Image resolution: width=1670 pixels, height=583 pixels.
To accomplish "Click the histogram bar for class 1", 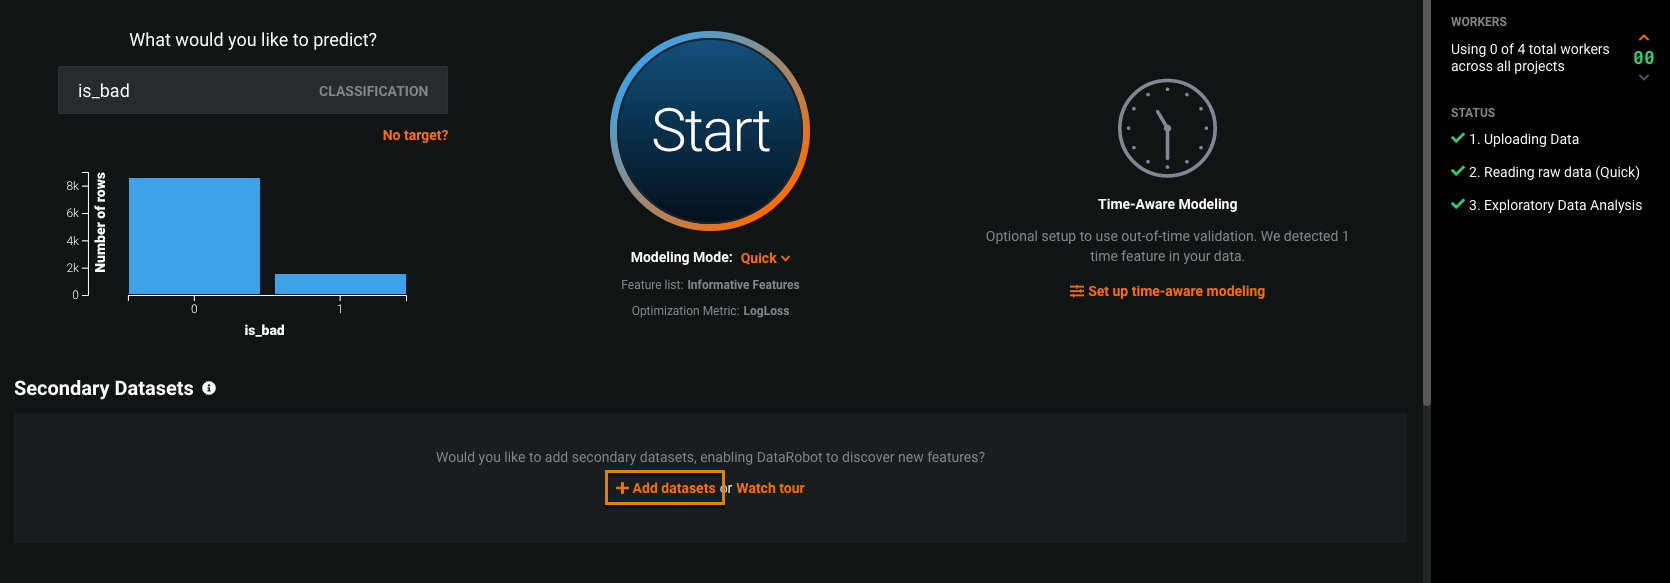I will point(340,284).
